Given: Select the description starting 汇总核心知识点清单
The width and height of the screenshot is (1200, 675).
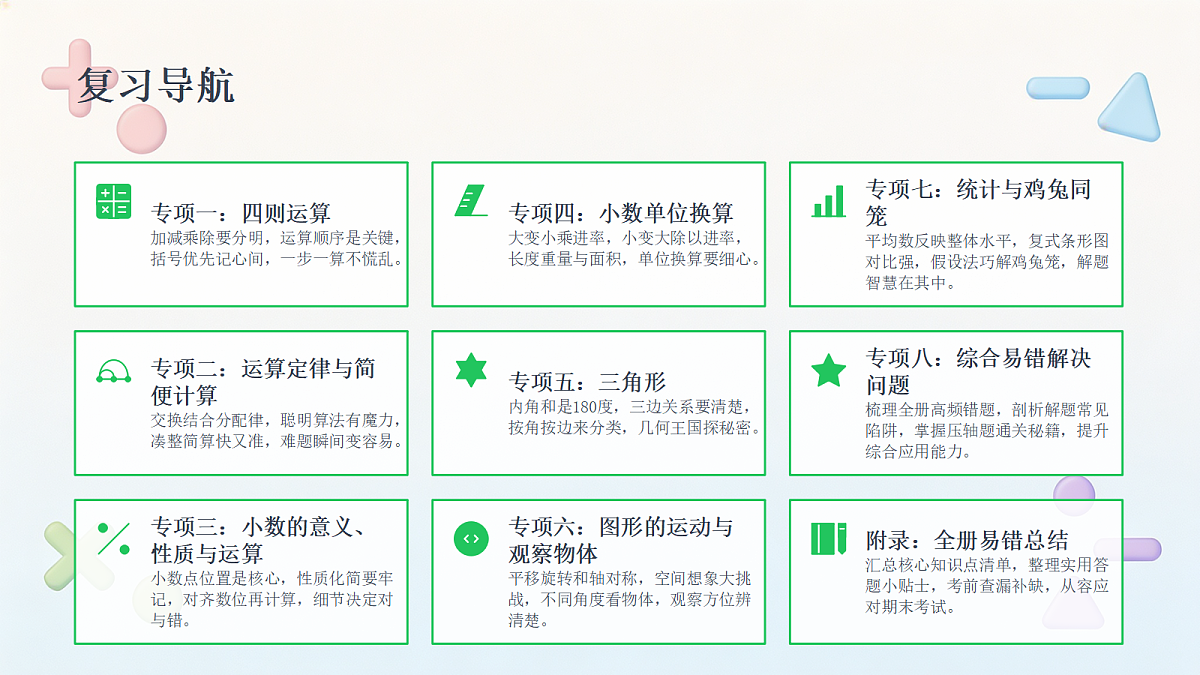Looking at the screenshot, I should (987, 586).
